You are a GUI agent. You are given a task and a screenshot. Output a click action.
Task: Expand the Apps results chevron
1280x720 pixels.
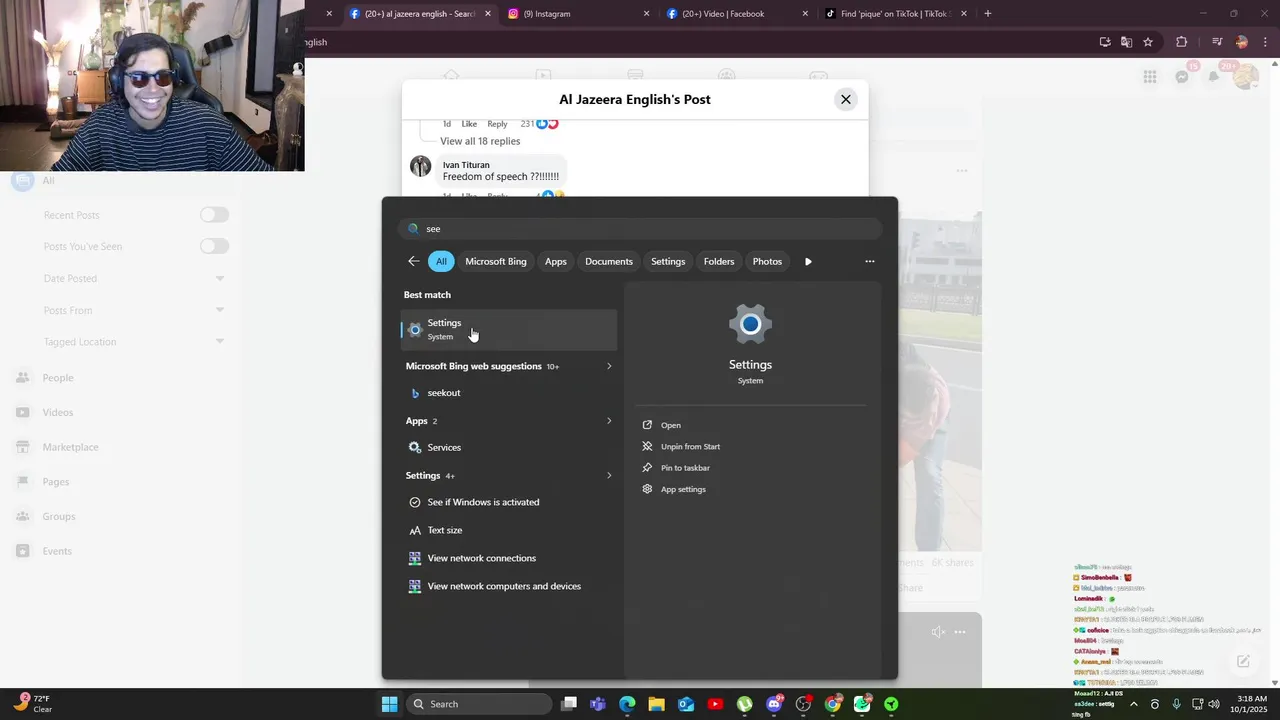pos(609,421)
